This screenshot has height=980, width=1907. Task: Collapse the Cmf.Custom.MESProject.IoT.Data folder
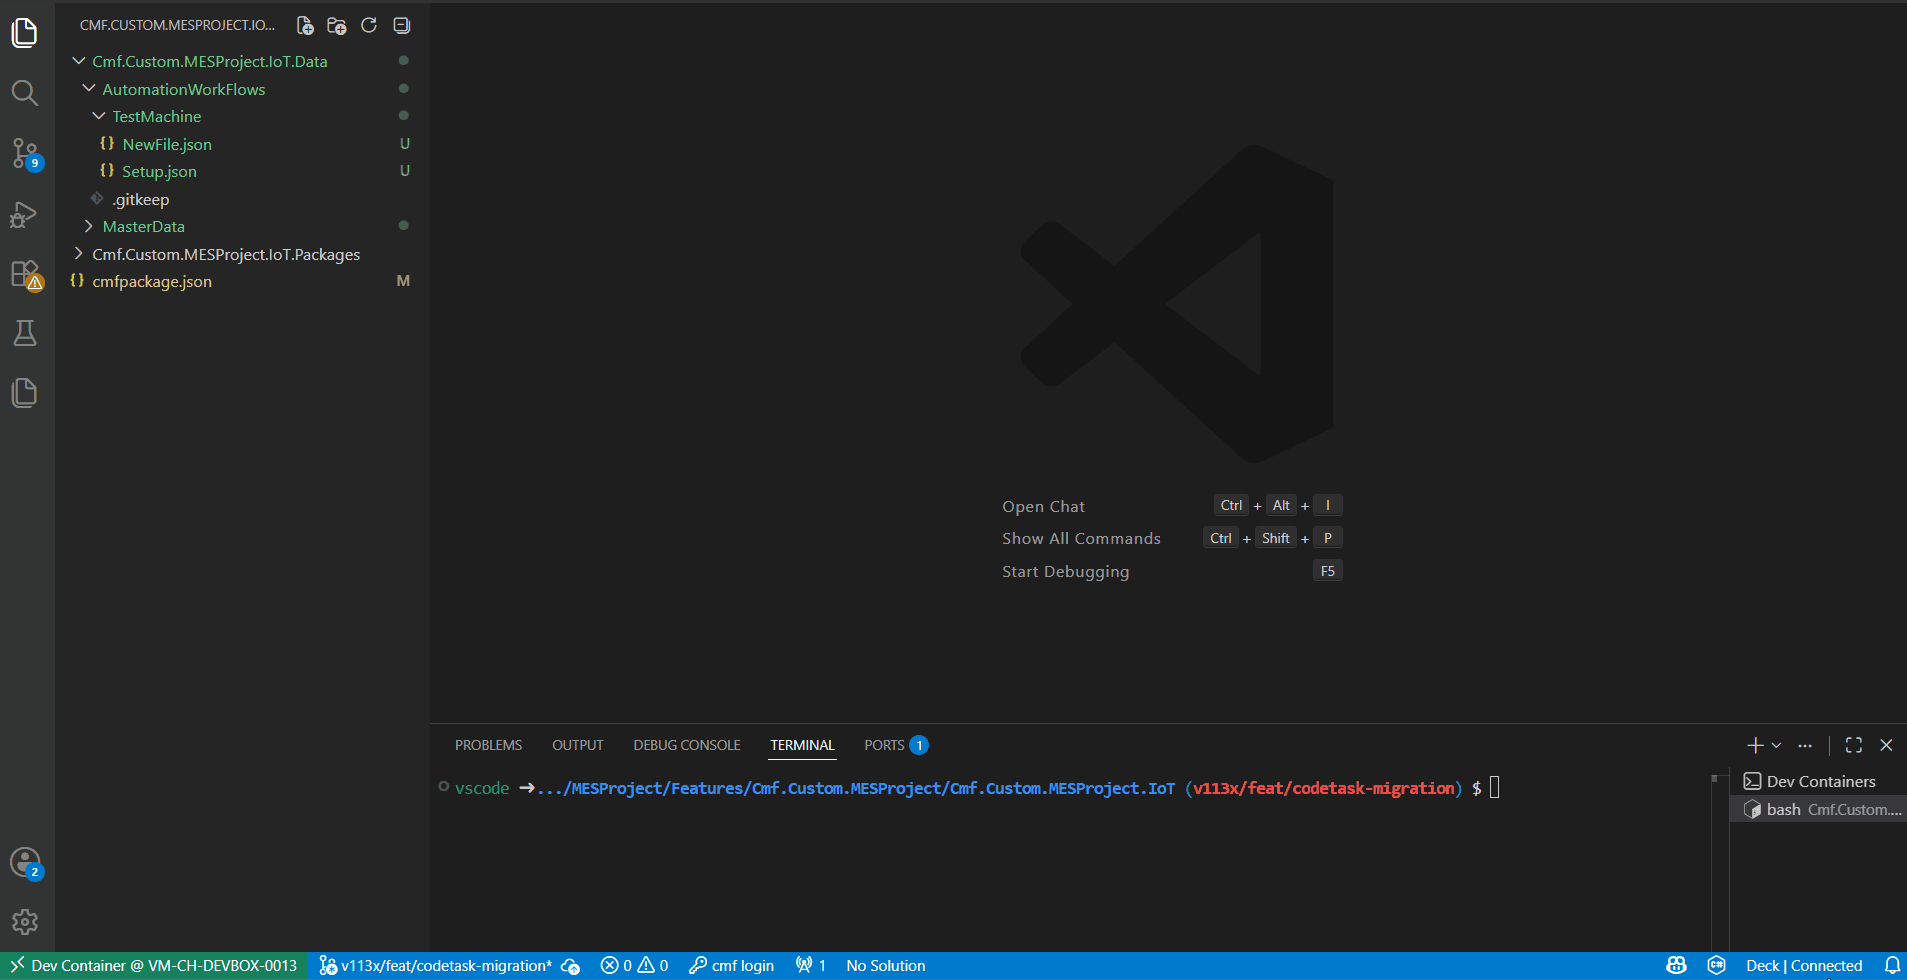(x=242, y=61)
